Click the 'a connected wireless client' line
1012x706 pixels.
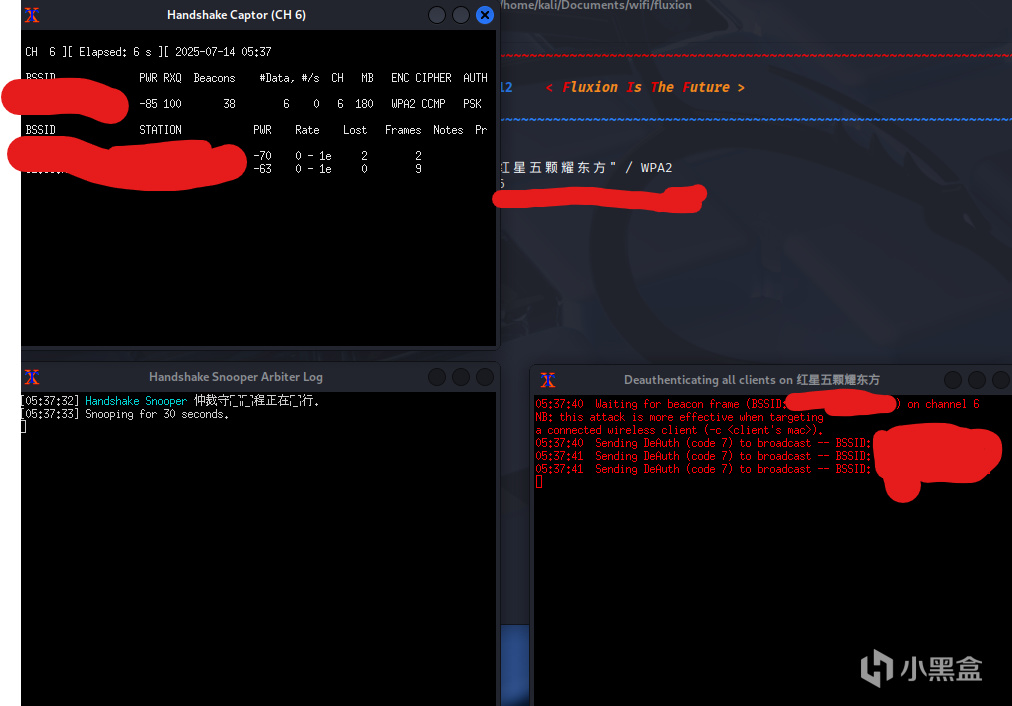(679, 430)
